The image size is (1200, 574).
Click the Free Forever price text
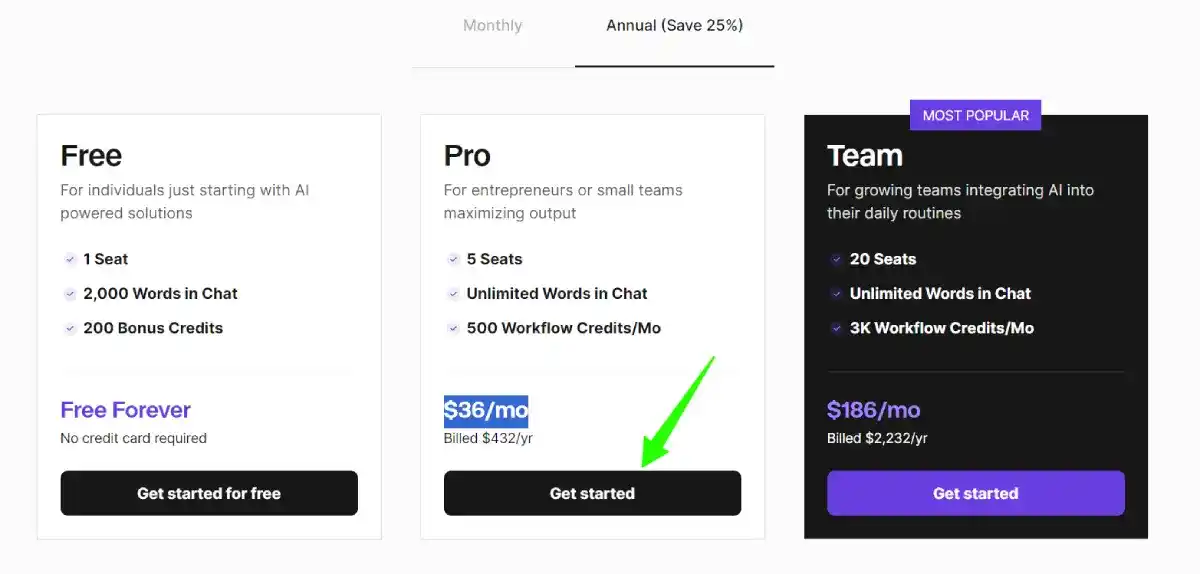125,410
